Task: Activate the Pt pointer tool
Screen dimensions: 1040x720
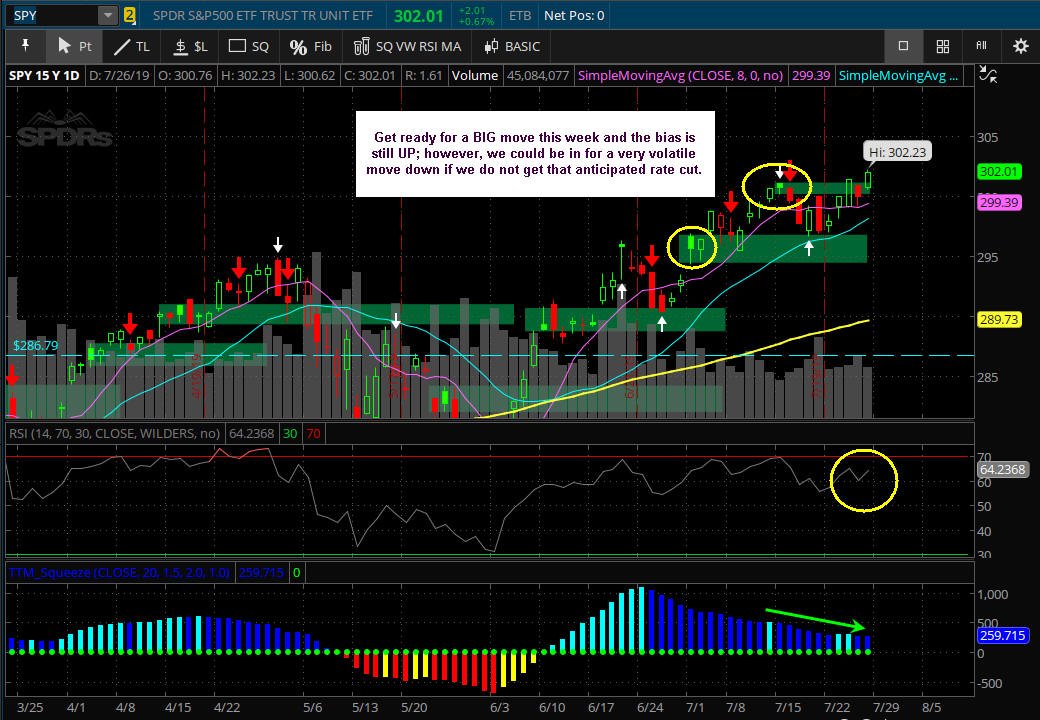Action: click(74, 46)
